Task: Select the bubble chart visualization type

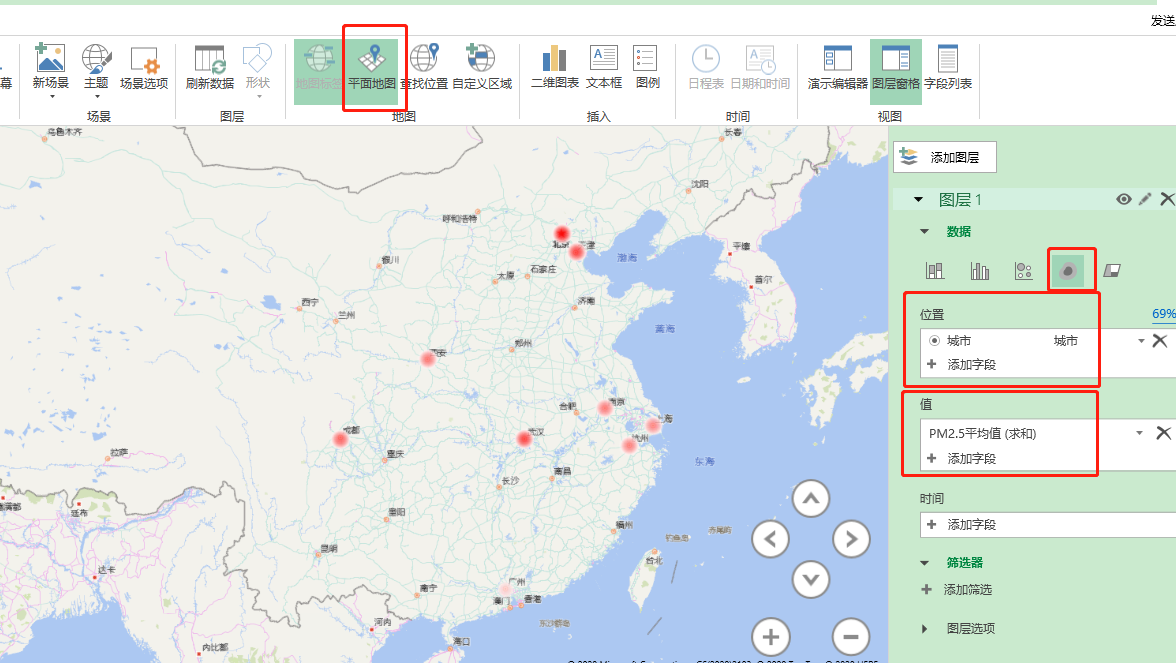Action: point(1023,269)
